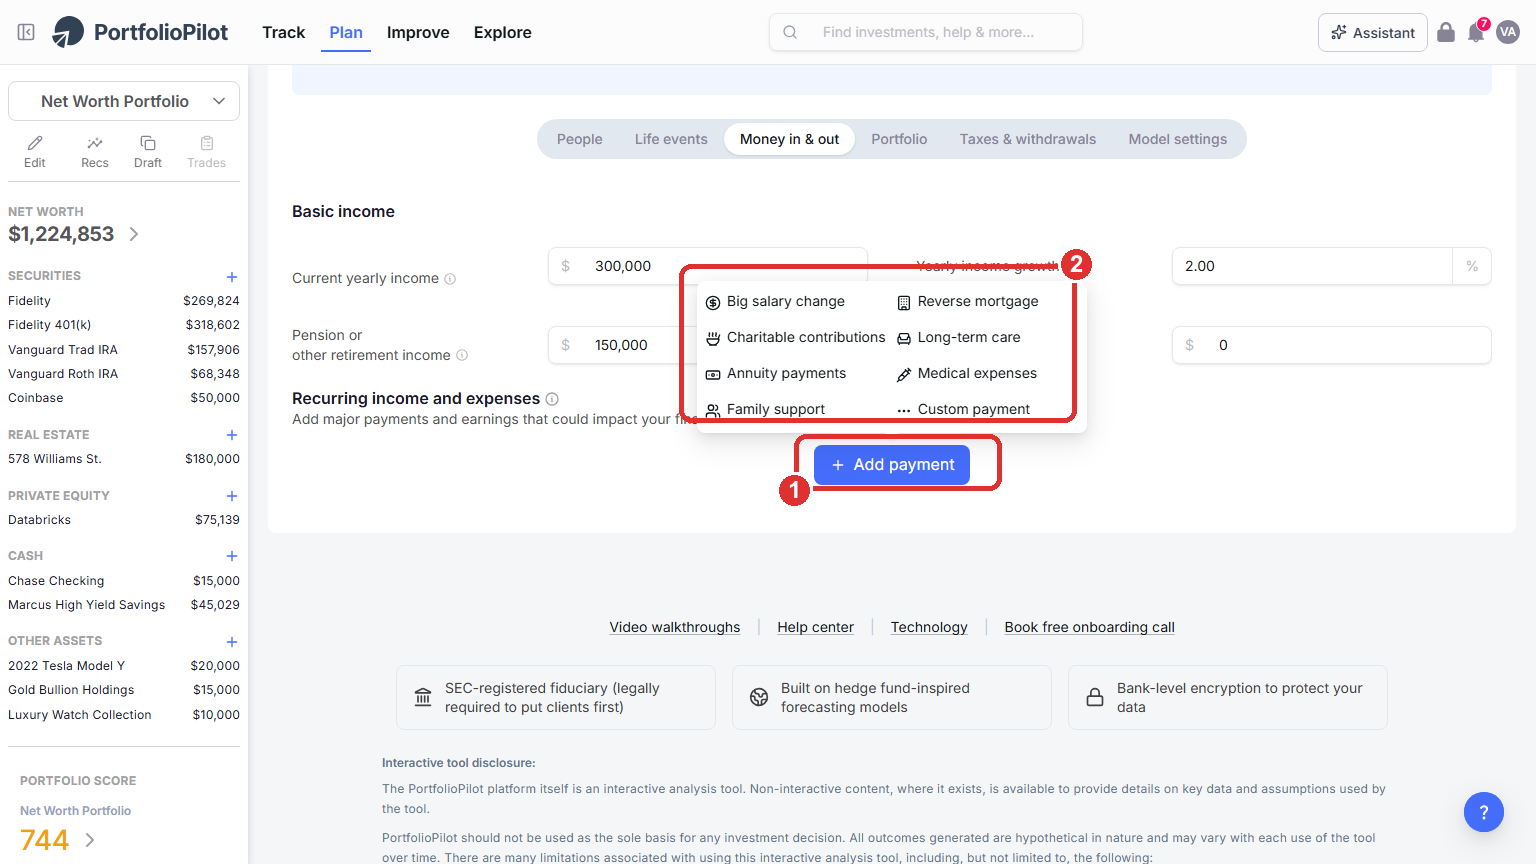Open the lock icon in header

[1446, 32]
